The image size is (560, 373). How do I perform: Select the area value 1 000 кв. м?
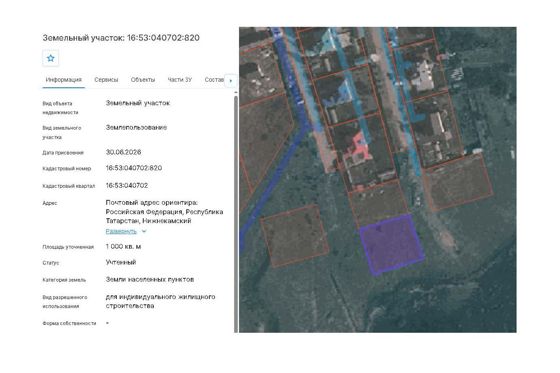click(123, 247)
